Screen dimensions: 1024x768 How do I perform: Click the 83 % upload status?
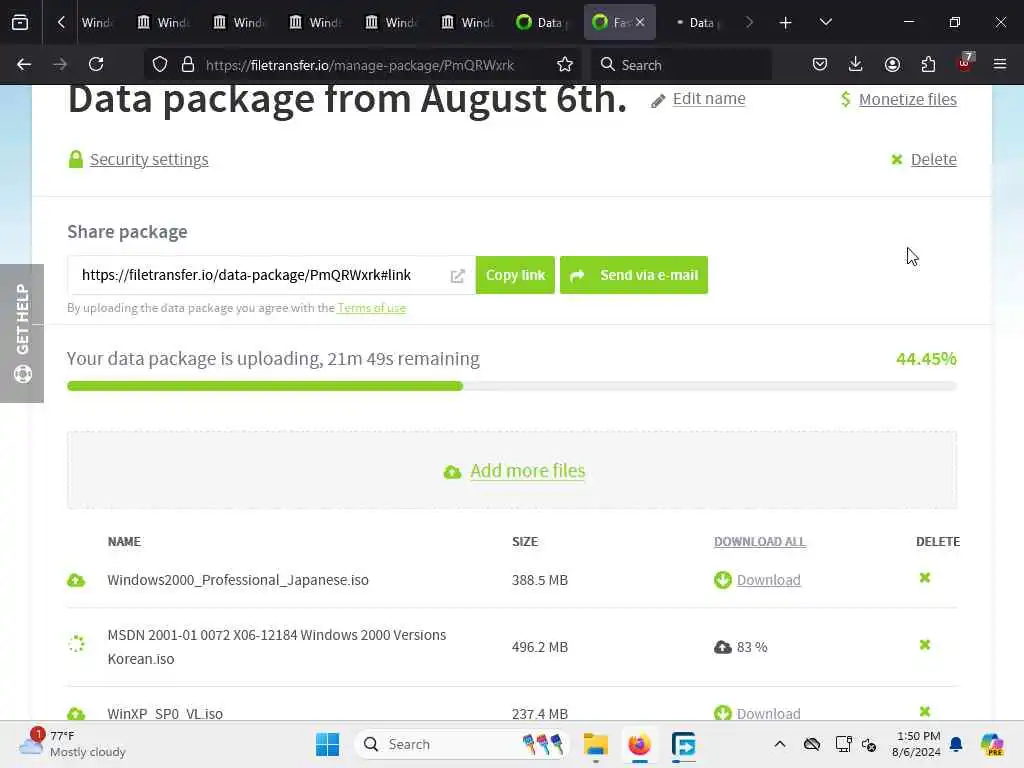[752, 647]
